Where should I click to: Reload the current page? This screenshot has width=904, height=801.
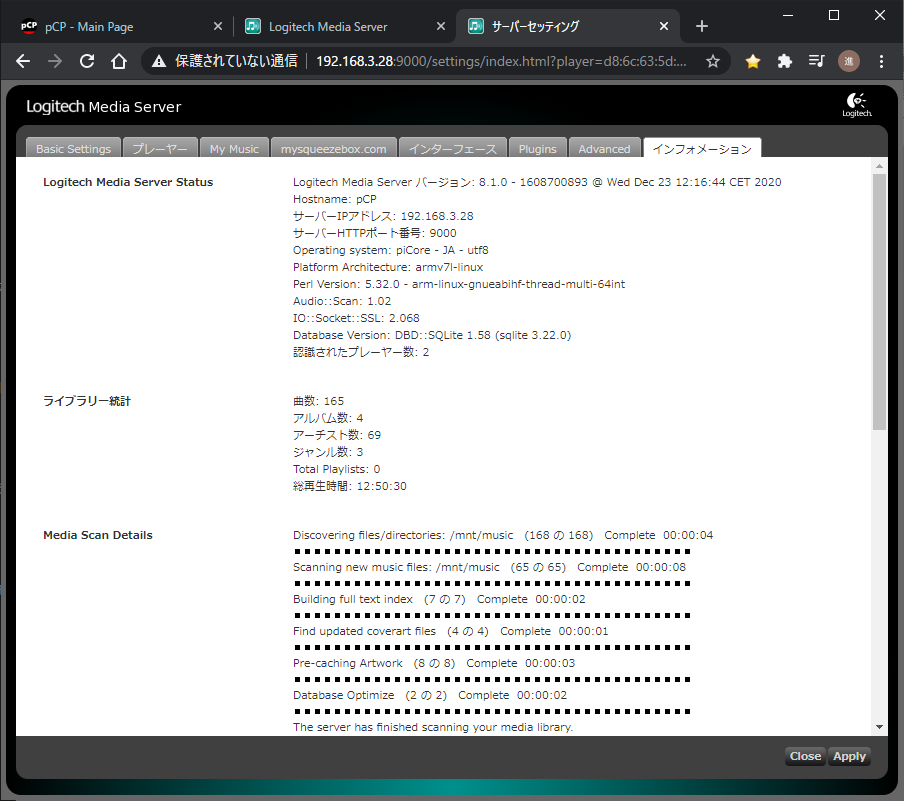(x=87, y=61)
